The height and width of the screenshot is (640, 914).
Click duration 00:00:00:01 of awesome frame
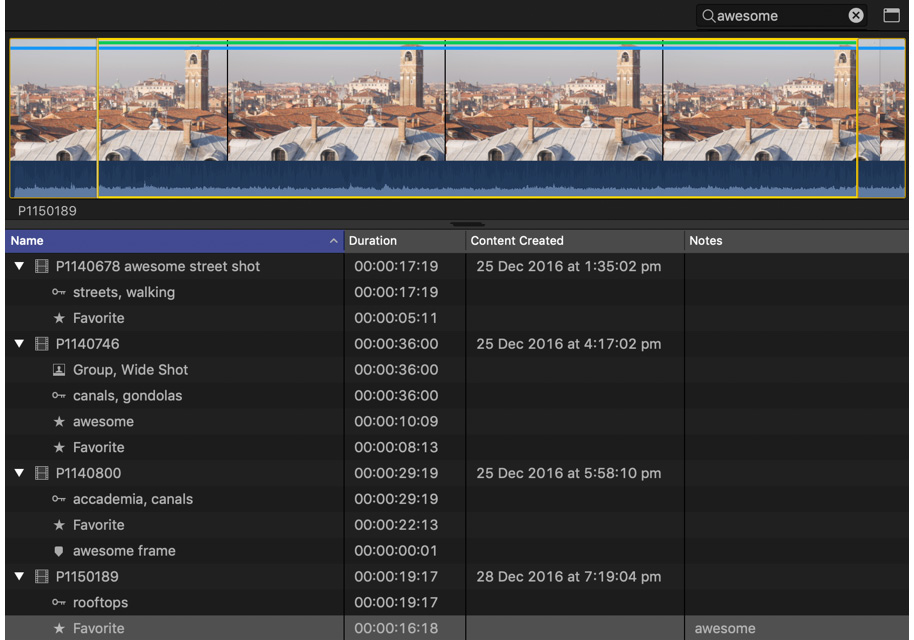pos(396,551)
